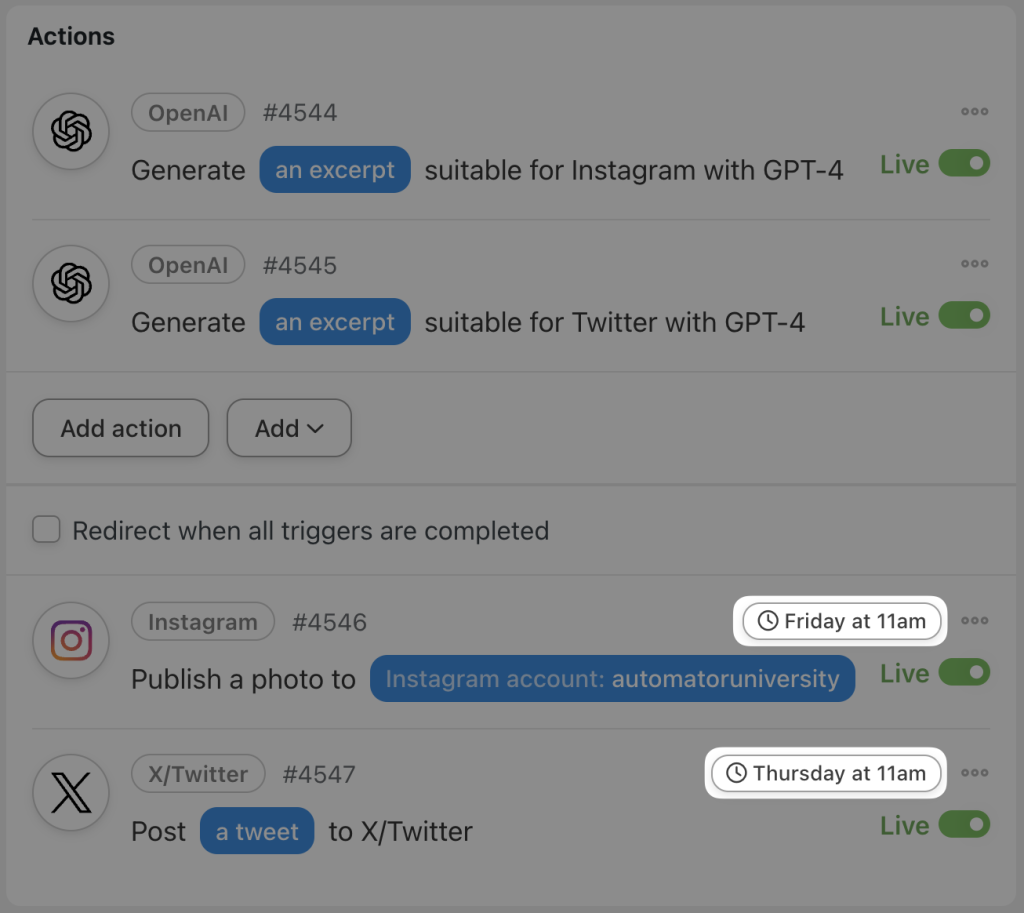The width and height of the screenshot is (1024, 913).
Task: Open the options menu for action #4544
Action: (x=974, y=112)
